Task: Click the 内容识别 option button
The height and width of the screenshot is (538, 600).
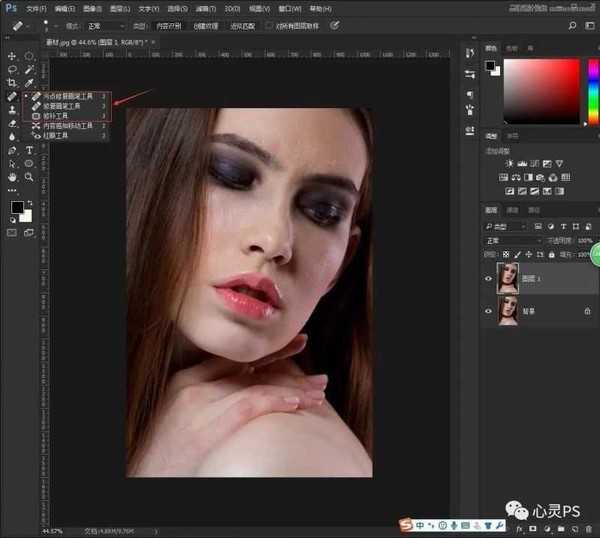Action: [x=168, y=25]
